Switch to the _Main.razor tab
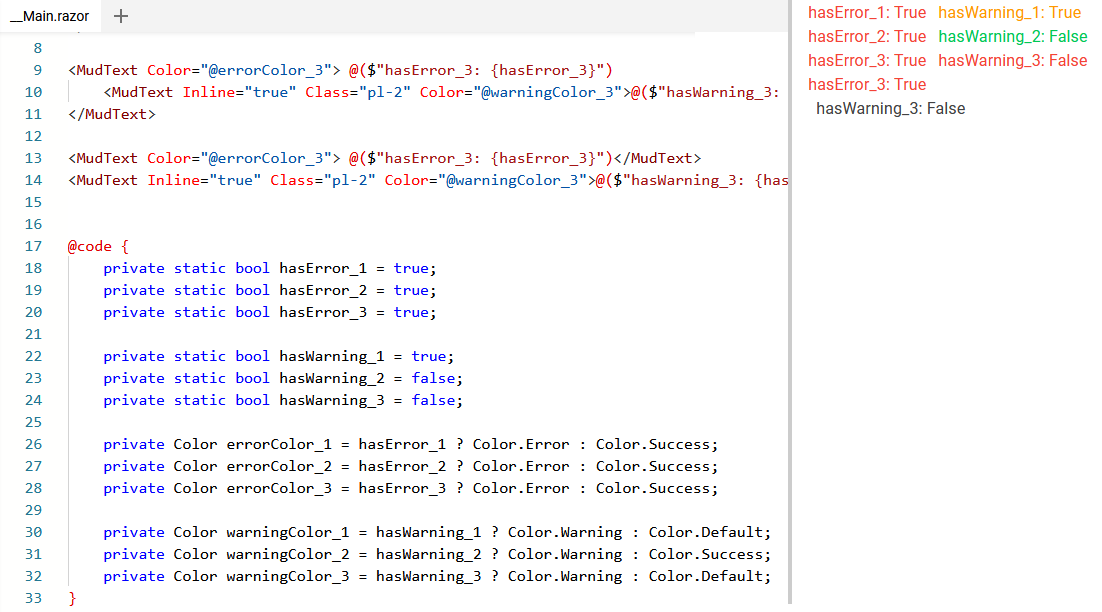 [x=48, y=16]
